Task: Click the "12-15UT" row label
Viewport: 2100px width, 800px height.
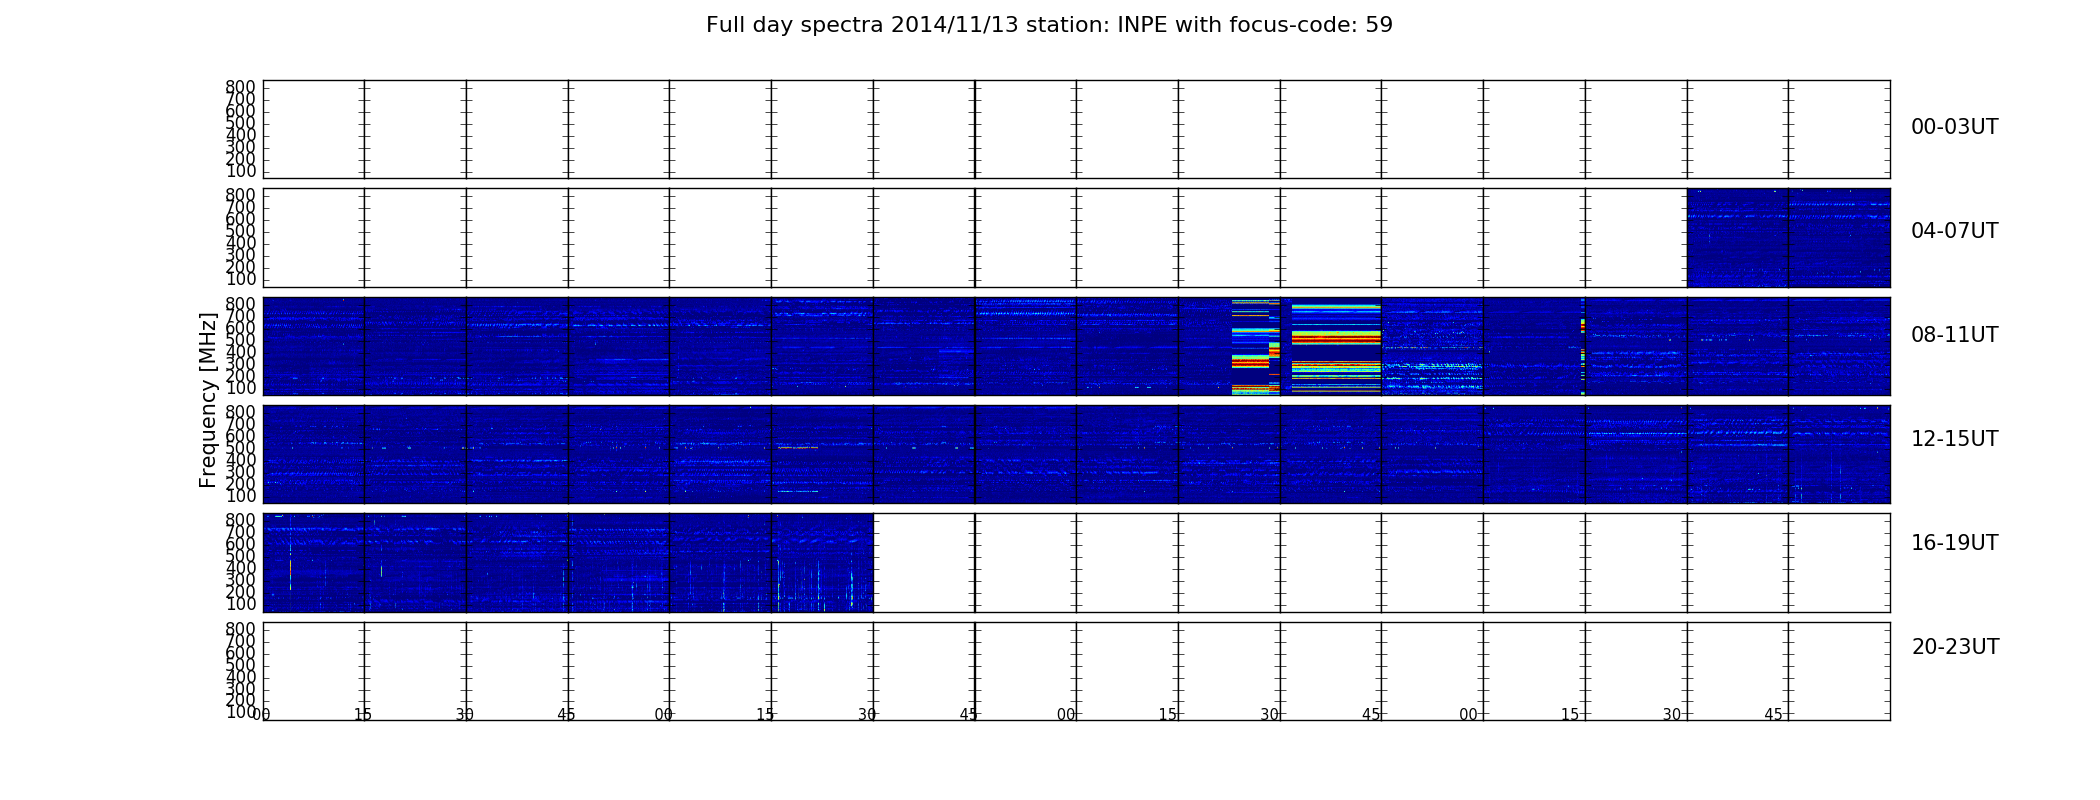Action: click(1954, 439)
